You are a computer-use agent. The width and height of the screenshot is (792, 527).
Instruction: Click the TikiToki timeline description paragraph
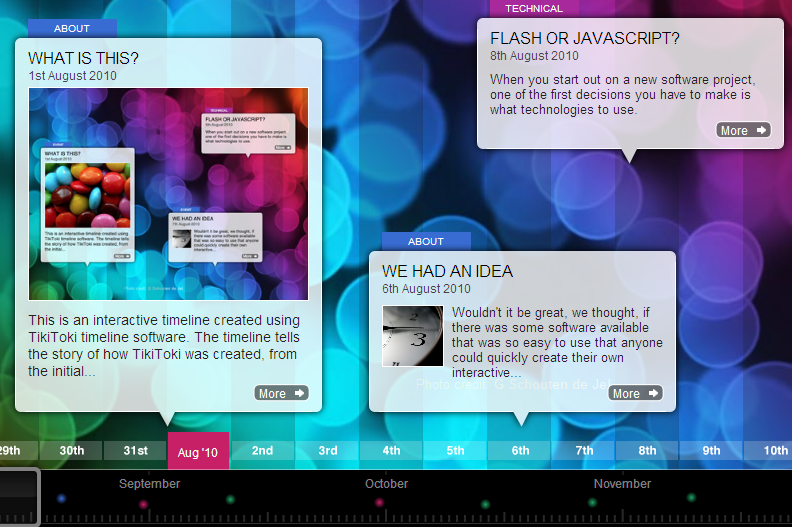click(x=164, y=346)
